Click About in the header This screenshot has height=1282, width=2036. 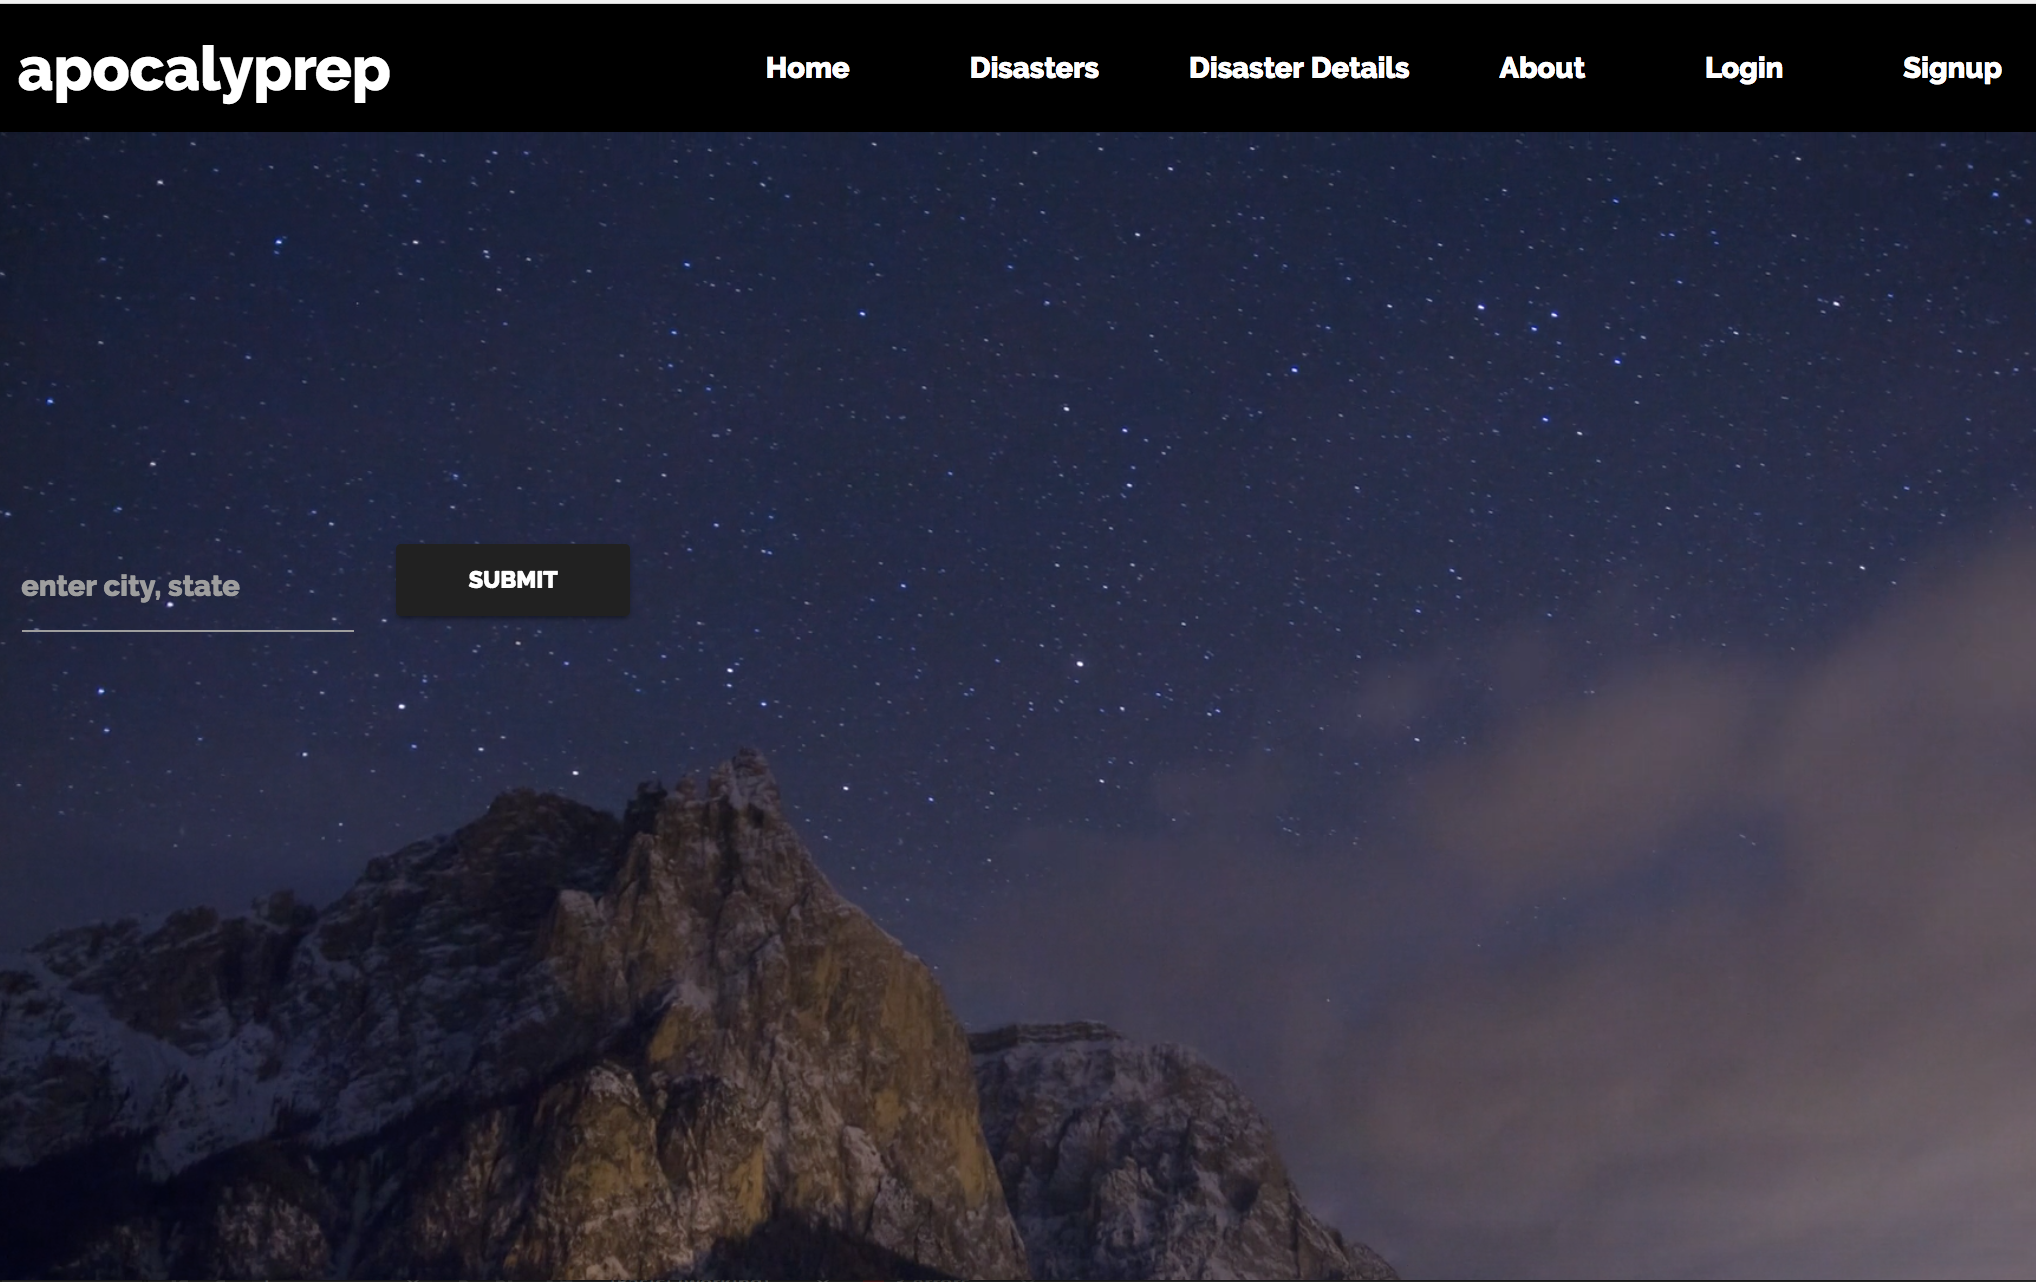pos(1541,68)
